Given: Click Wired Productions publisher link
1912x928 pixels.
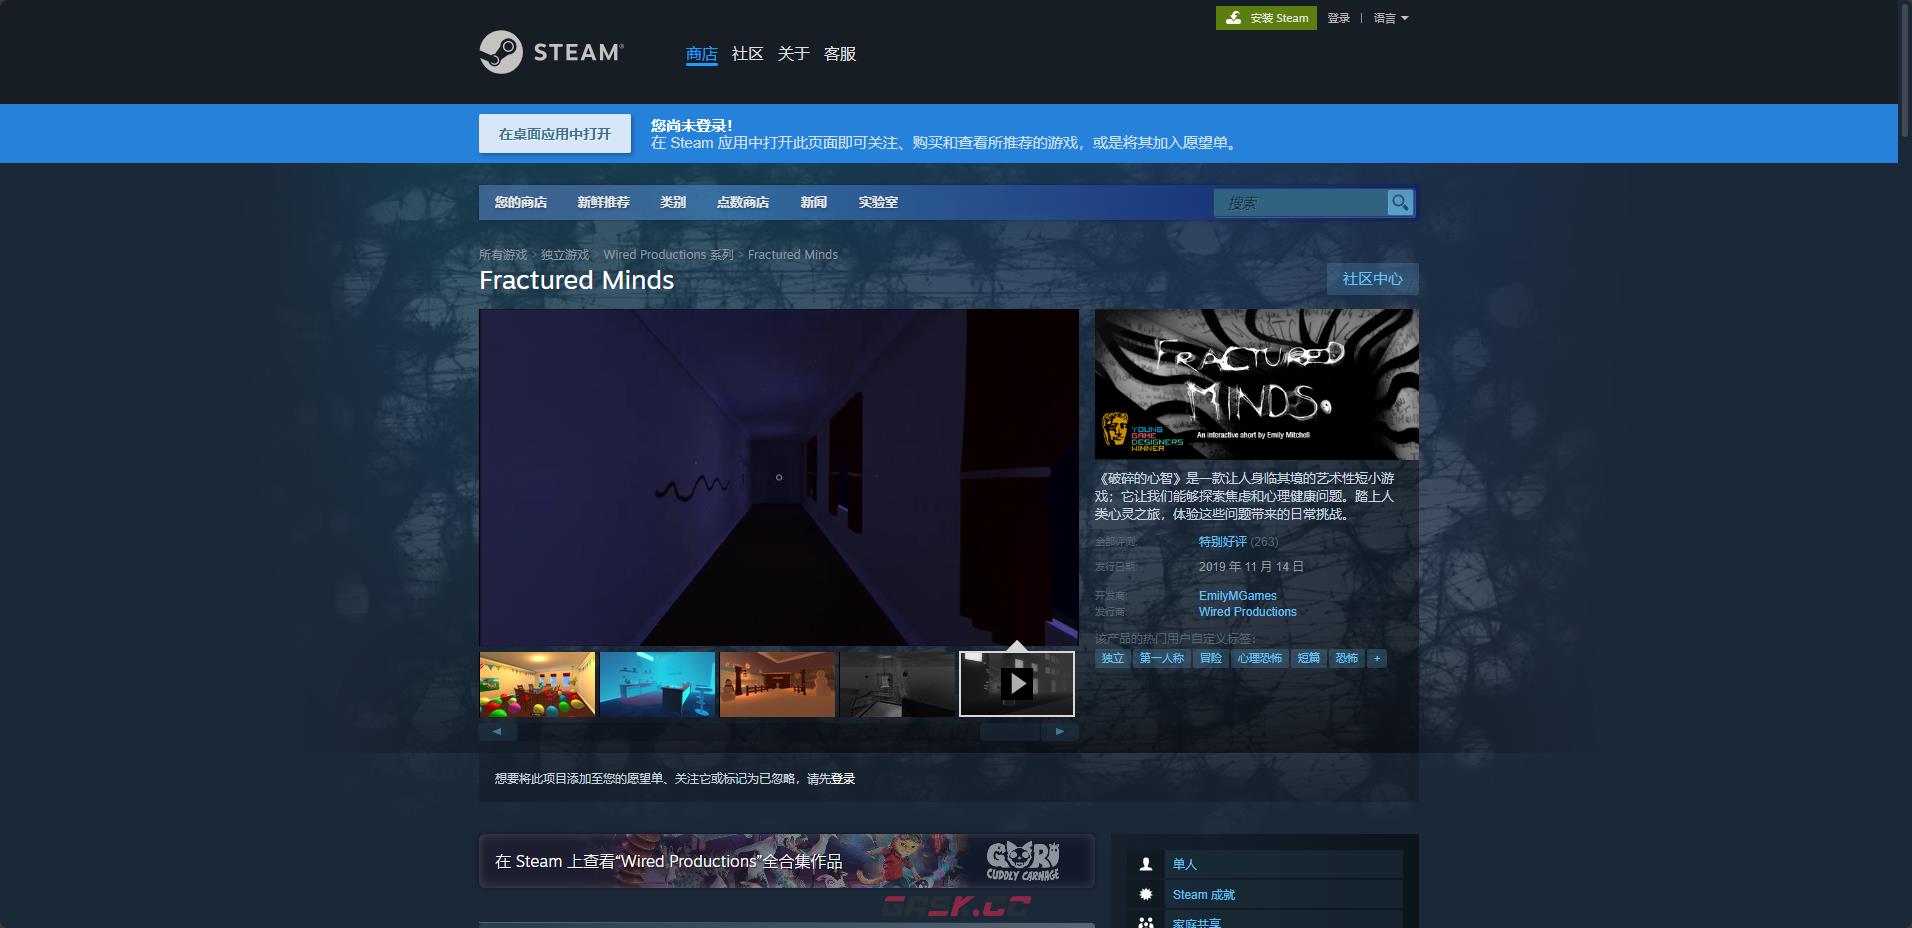Looking at the screenshot, I should pos(1248,612).
